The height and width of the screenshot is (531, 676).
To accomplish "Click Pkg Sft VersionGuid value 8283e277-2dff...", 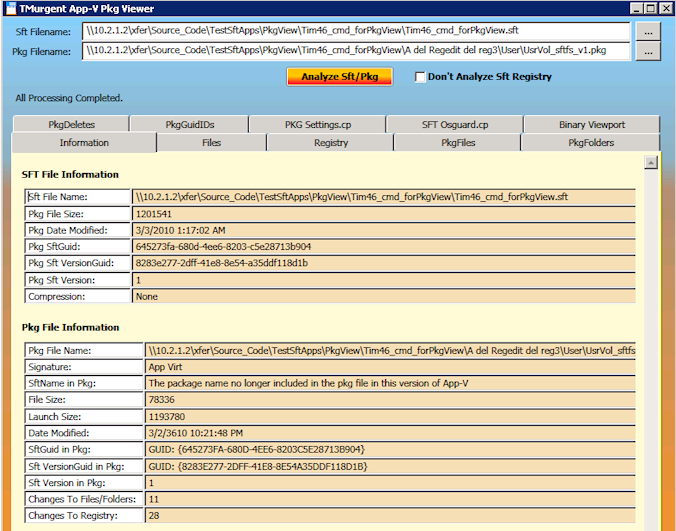I will [x=384, y=263].
